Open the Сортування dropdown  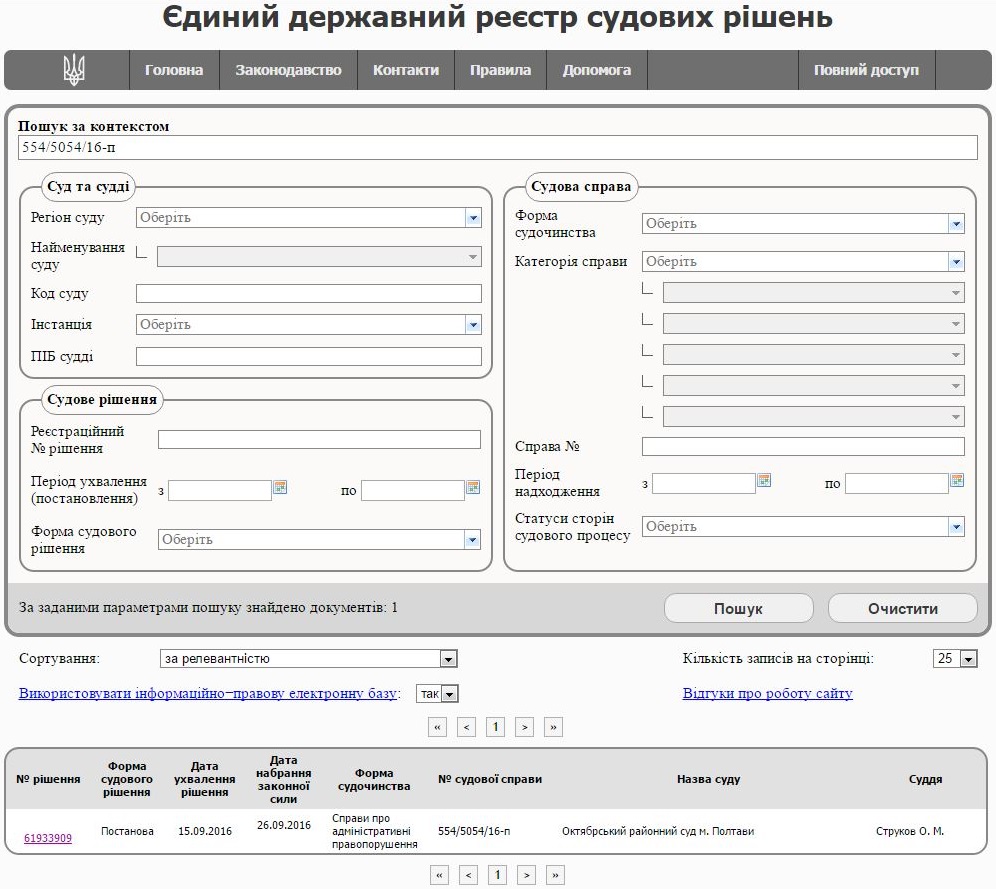pyautogui.click(x=449, y=659)
